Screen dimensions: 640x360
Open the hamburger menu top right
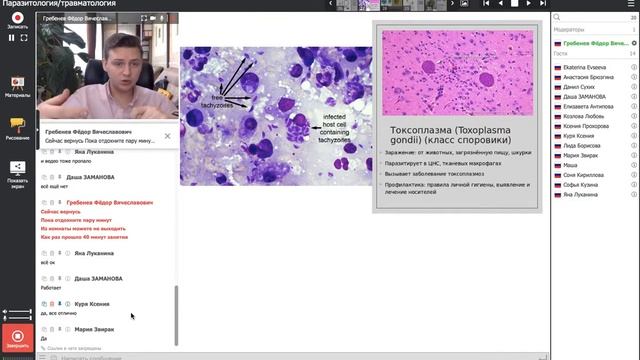point(631,4)
